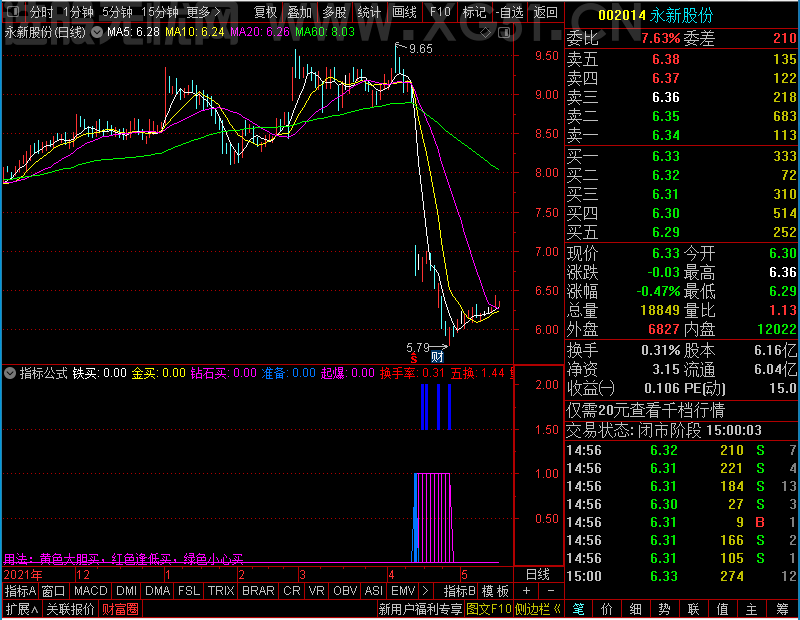Expand the 更多 periods list
The height and width of the screenshot is (620, 800).
click(x=203, y=12)
